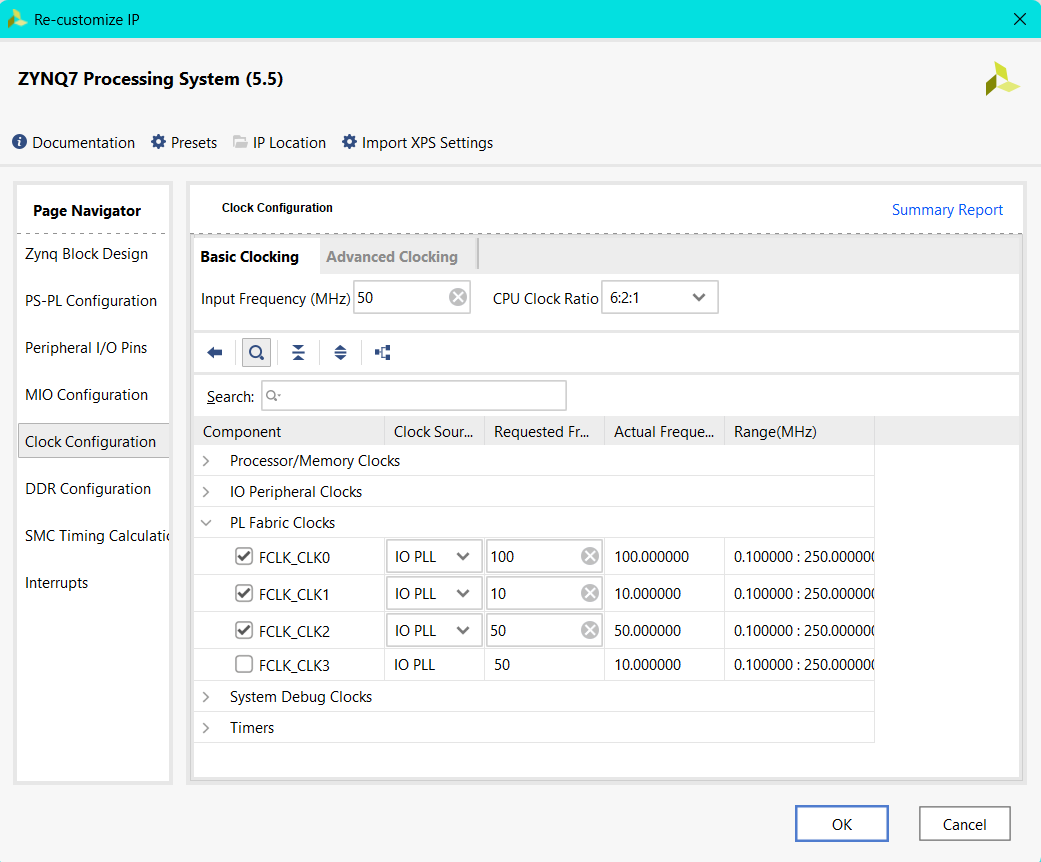This screenshot has width=1041, height=862.
Task: Click the Clock Source column header
Action: [x=435, y=432]
